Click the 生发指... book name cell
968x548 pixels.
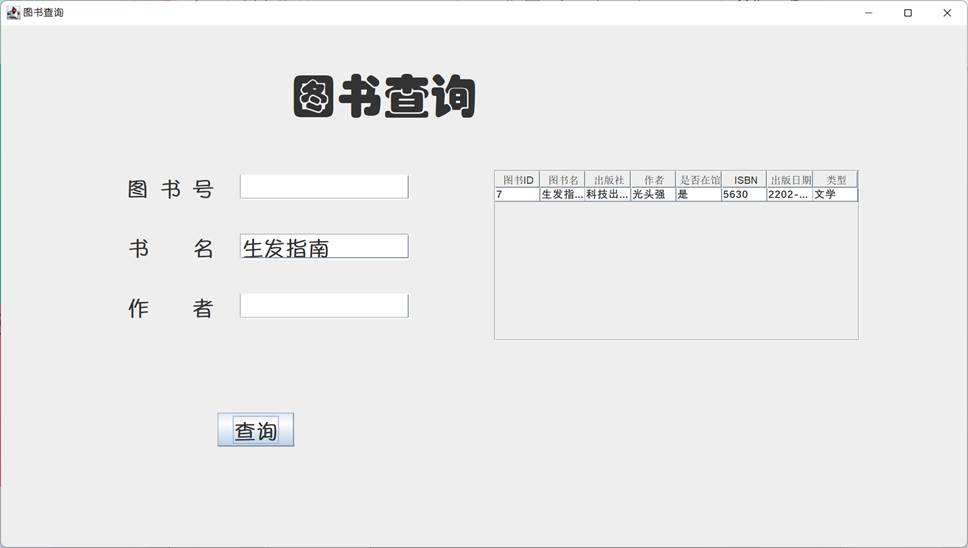(x=562, y=194)
